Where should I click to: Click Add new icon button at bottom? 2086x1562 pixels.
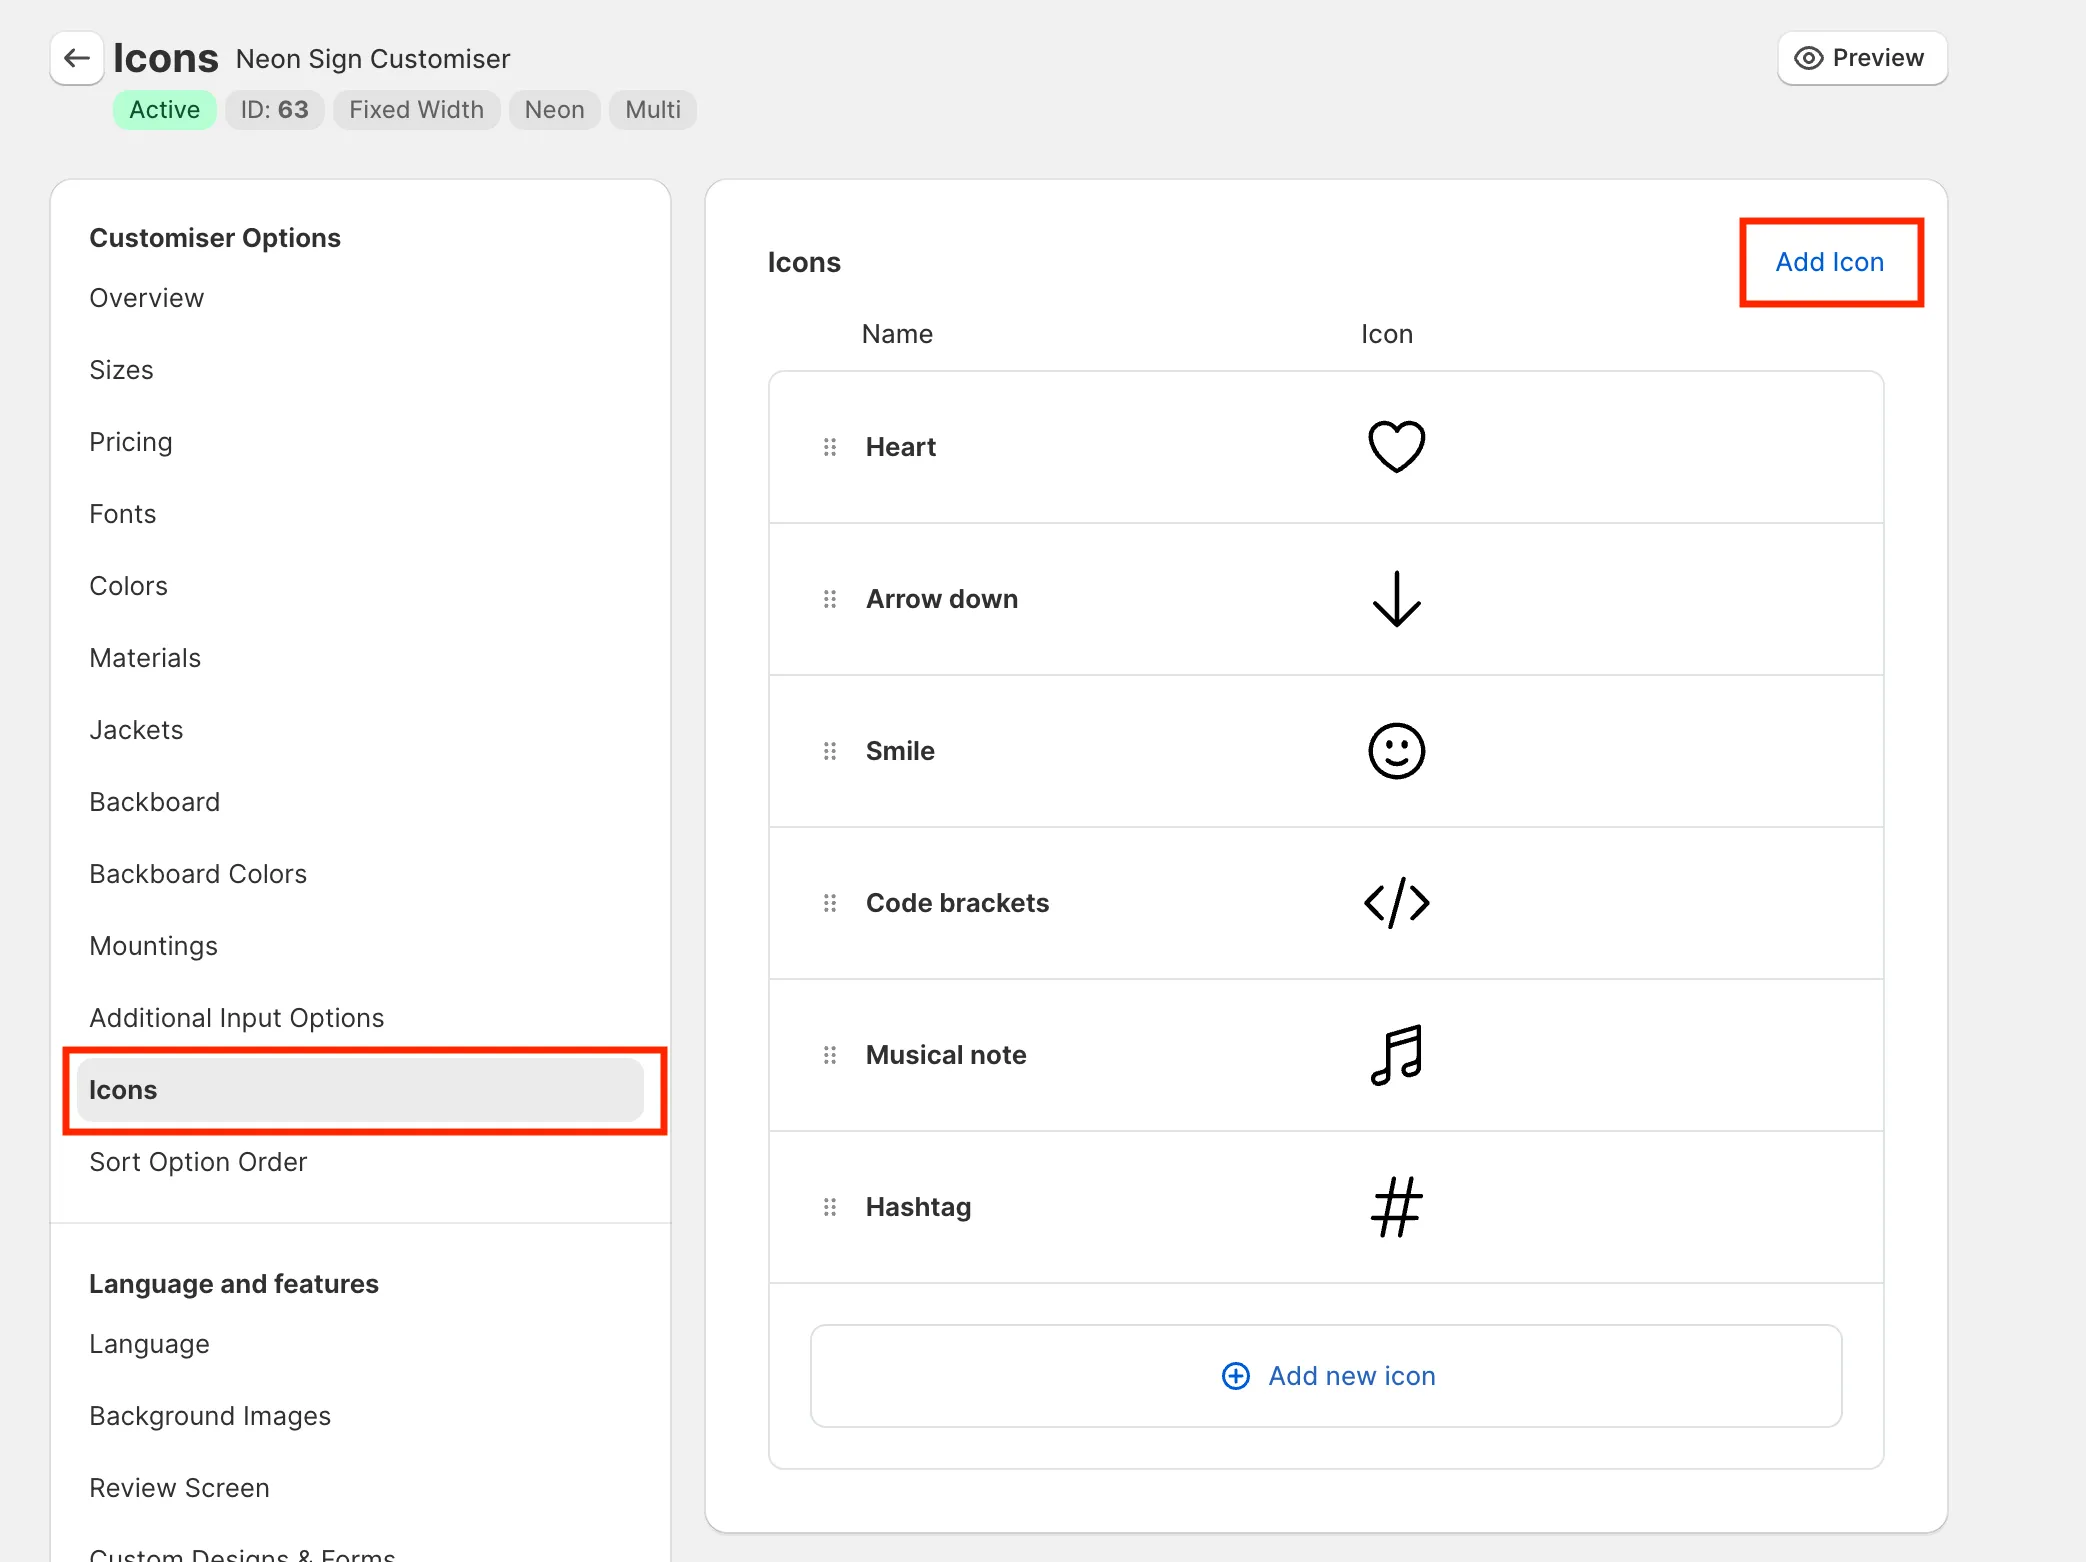point(1327,1375)
